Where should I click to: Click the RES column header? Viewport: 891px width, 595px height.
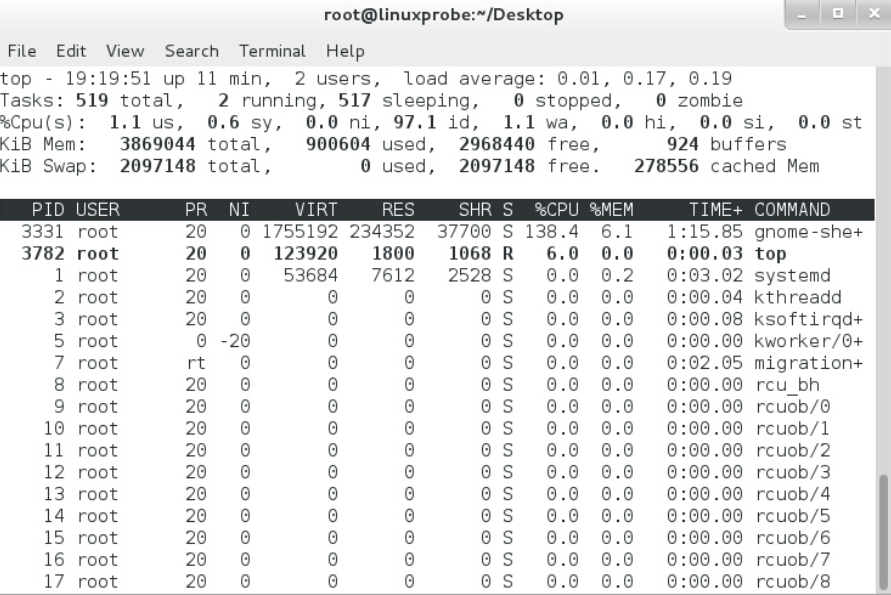pos(398,210)
